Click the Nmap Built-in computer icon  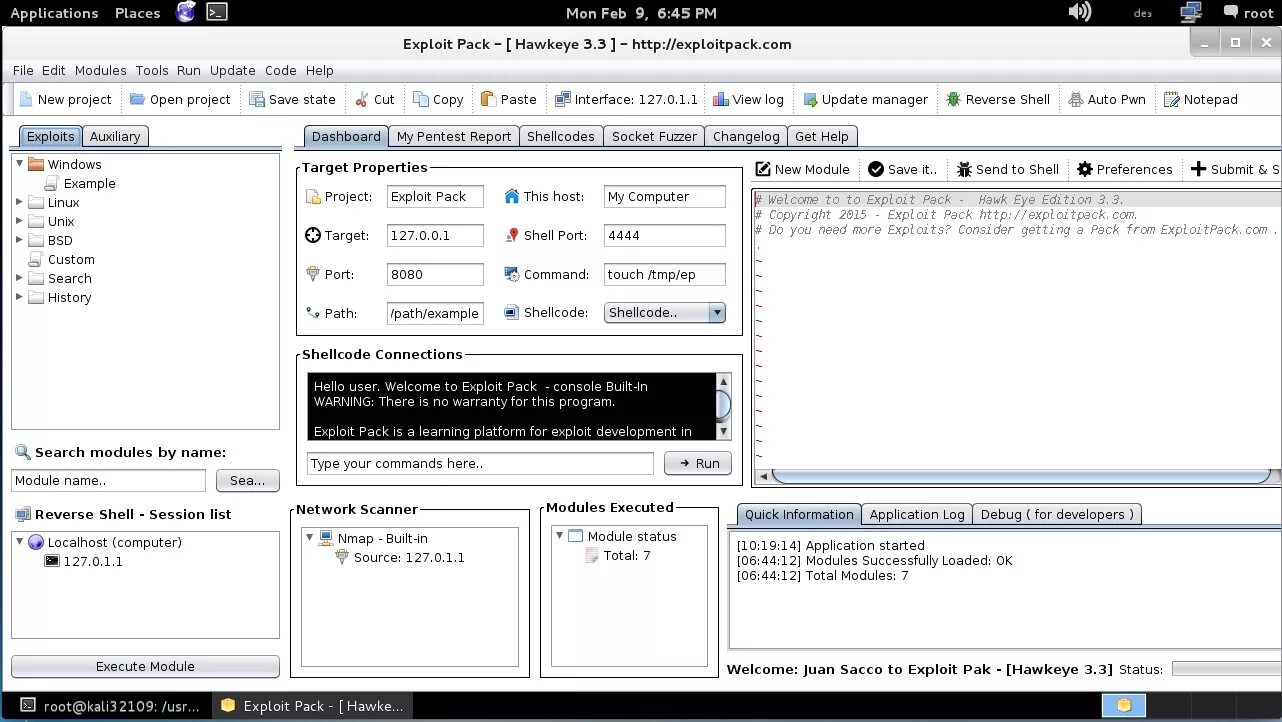click(325, 538)
